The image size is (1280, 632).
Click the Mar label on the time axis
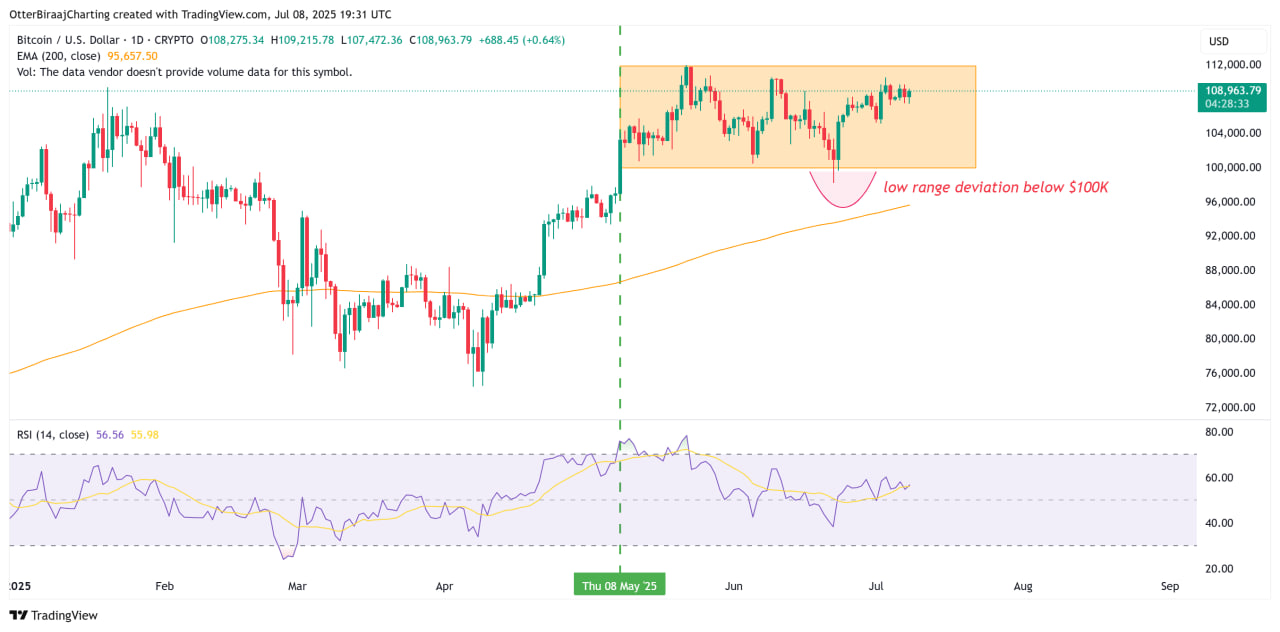(296, 585)
